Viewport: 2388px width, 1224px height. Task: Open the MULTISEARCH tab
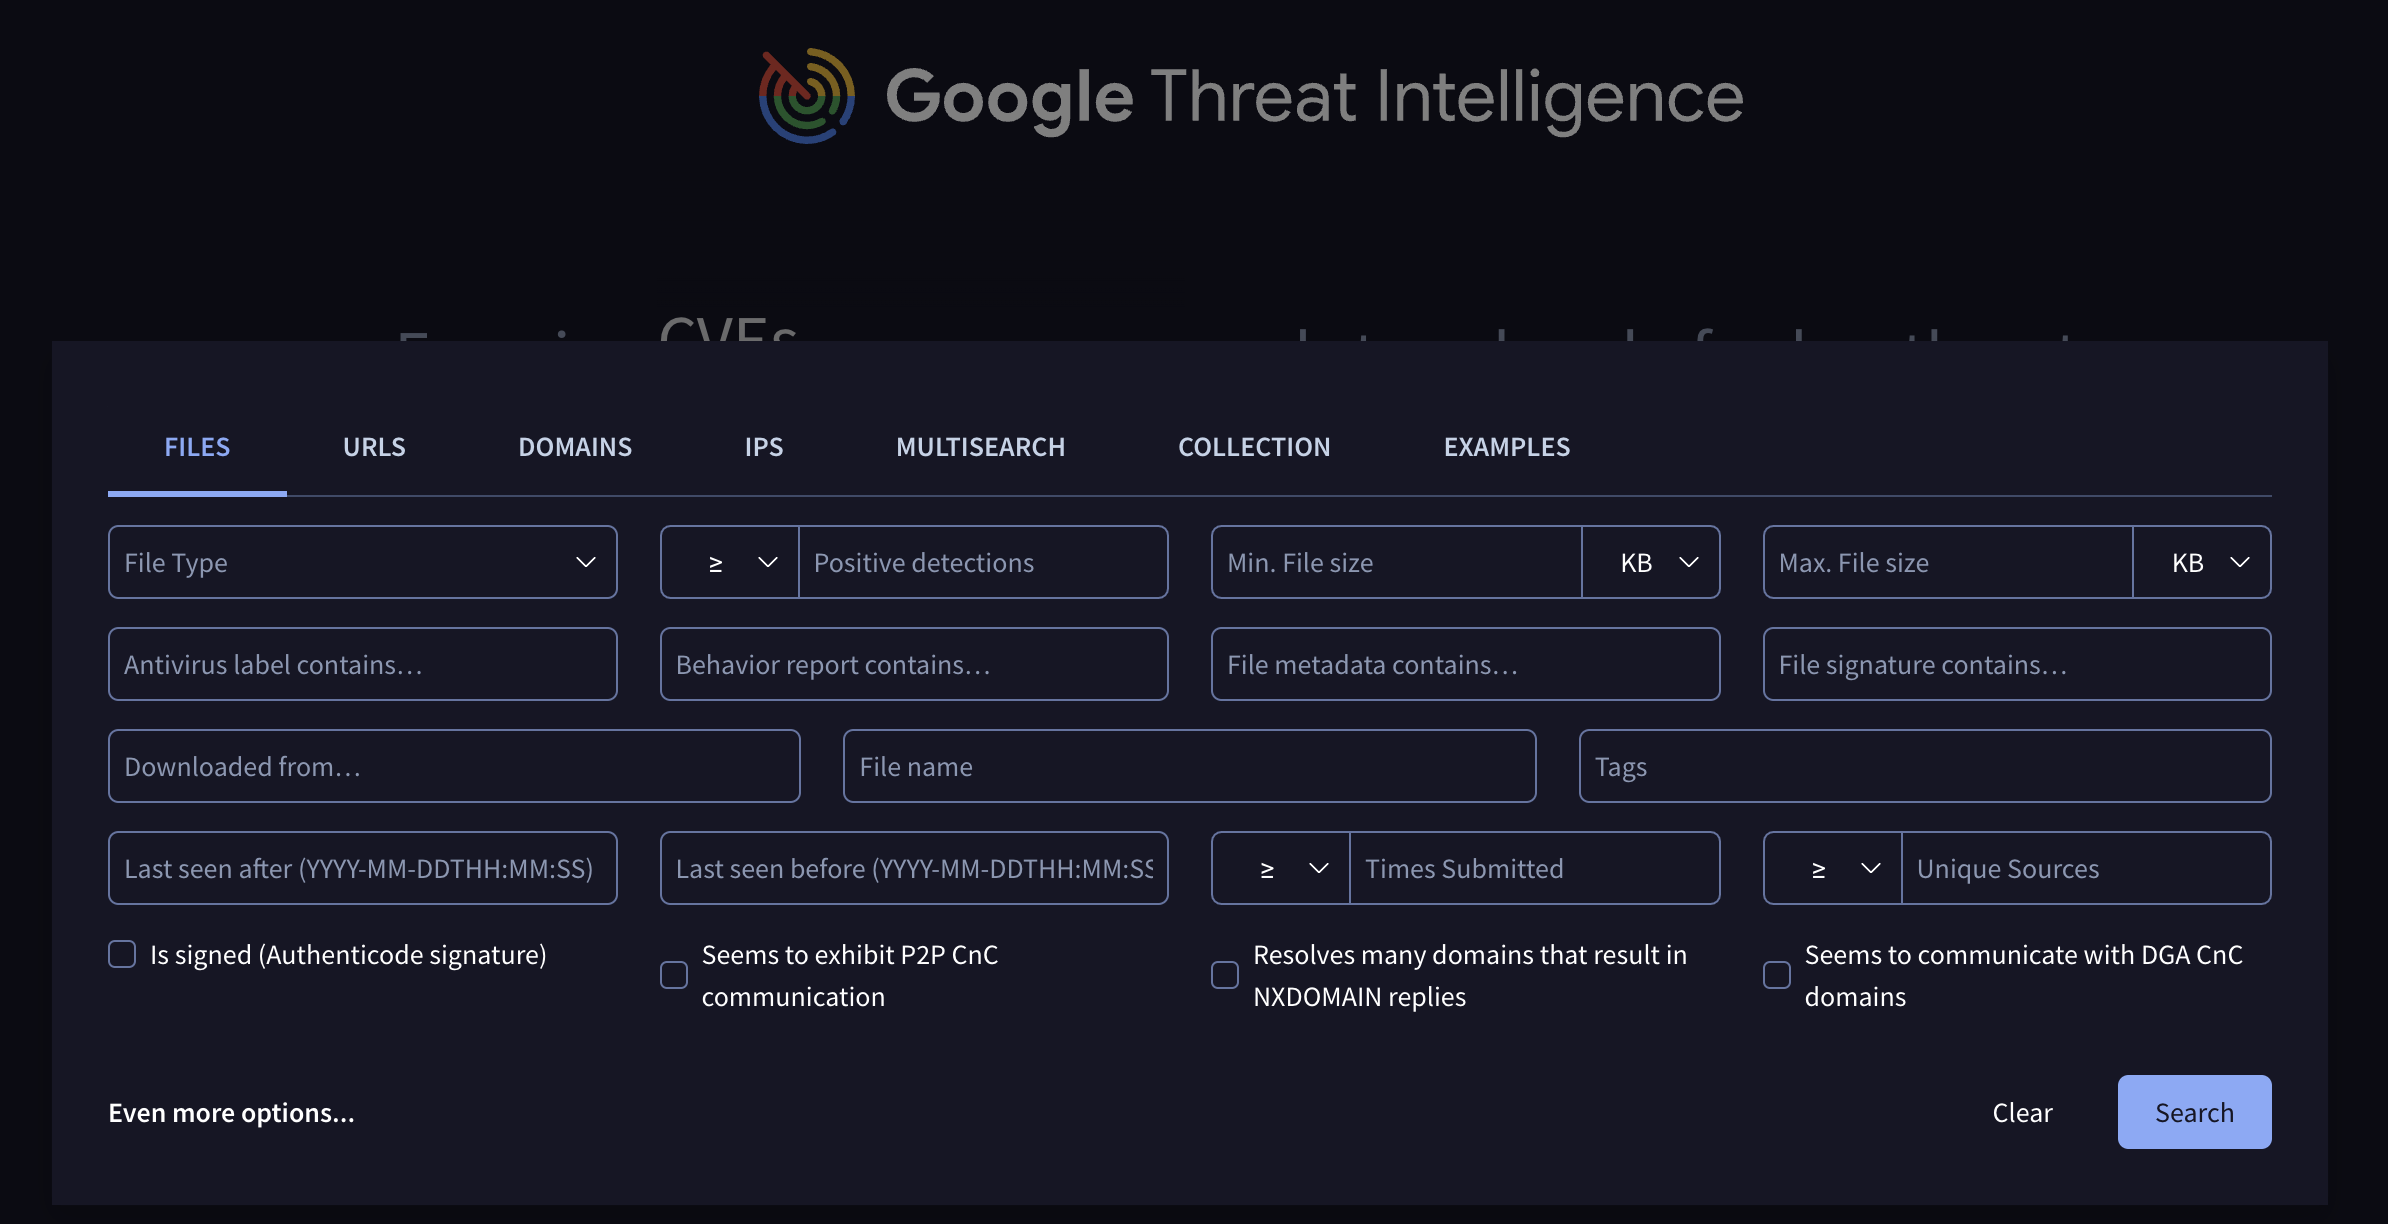coord(980,447)
